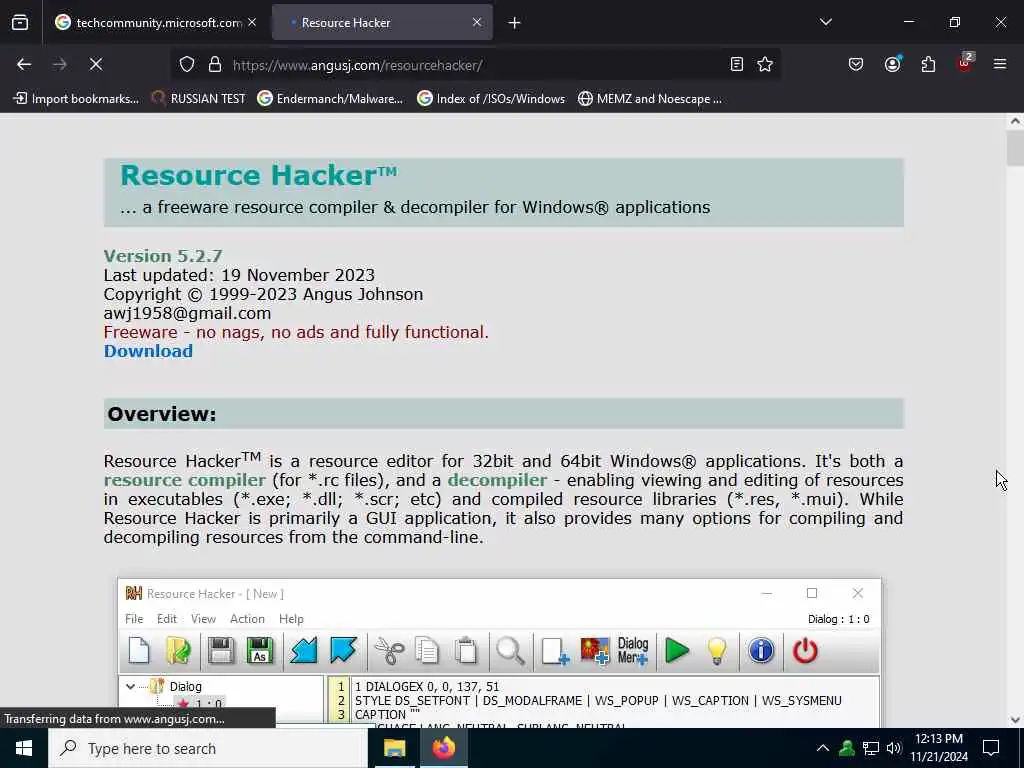Click the padlock site security icon
This screenshot has height=768, width=1024.
point(214,65)
